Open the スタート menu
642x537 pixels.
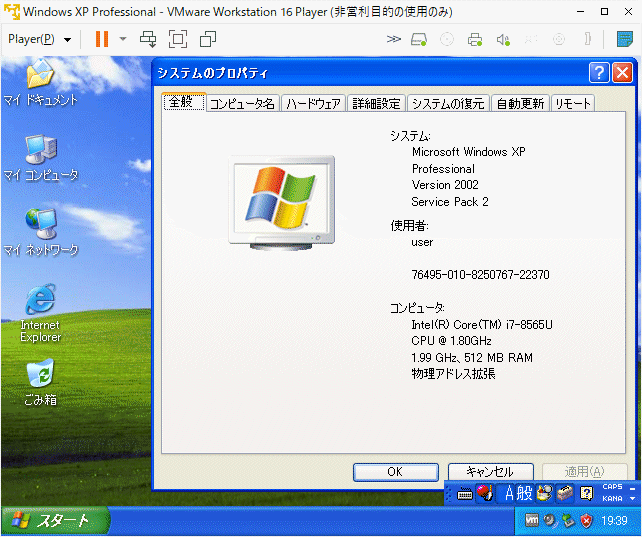coord(54,521)
